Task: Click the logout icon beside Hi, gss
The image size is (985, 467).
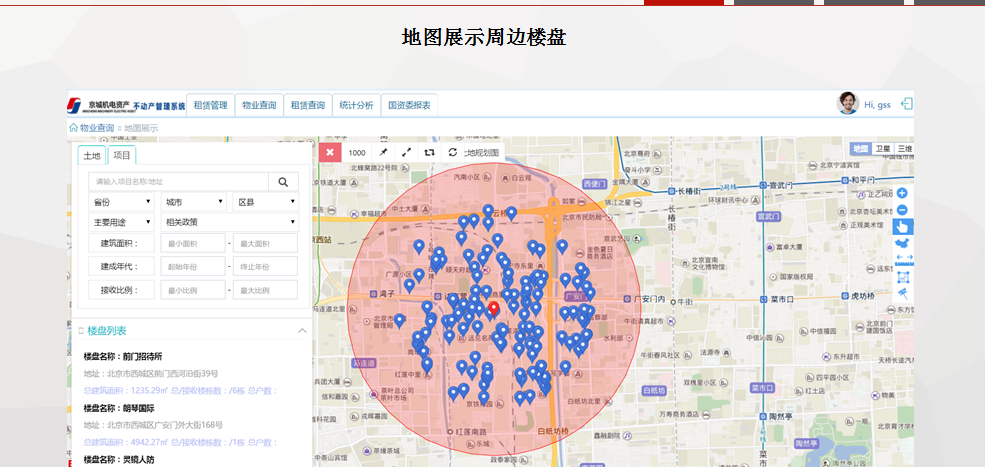Action: [x=906, y=104]
